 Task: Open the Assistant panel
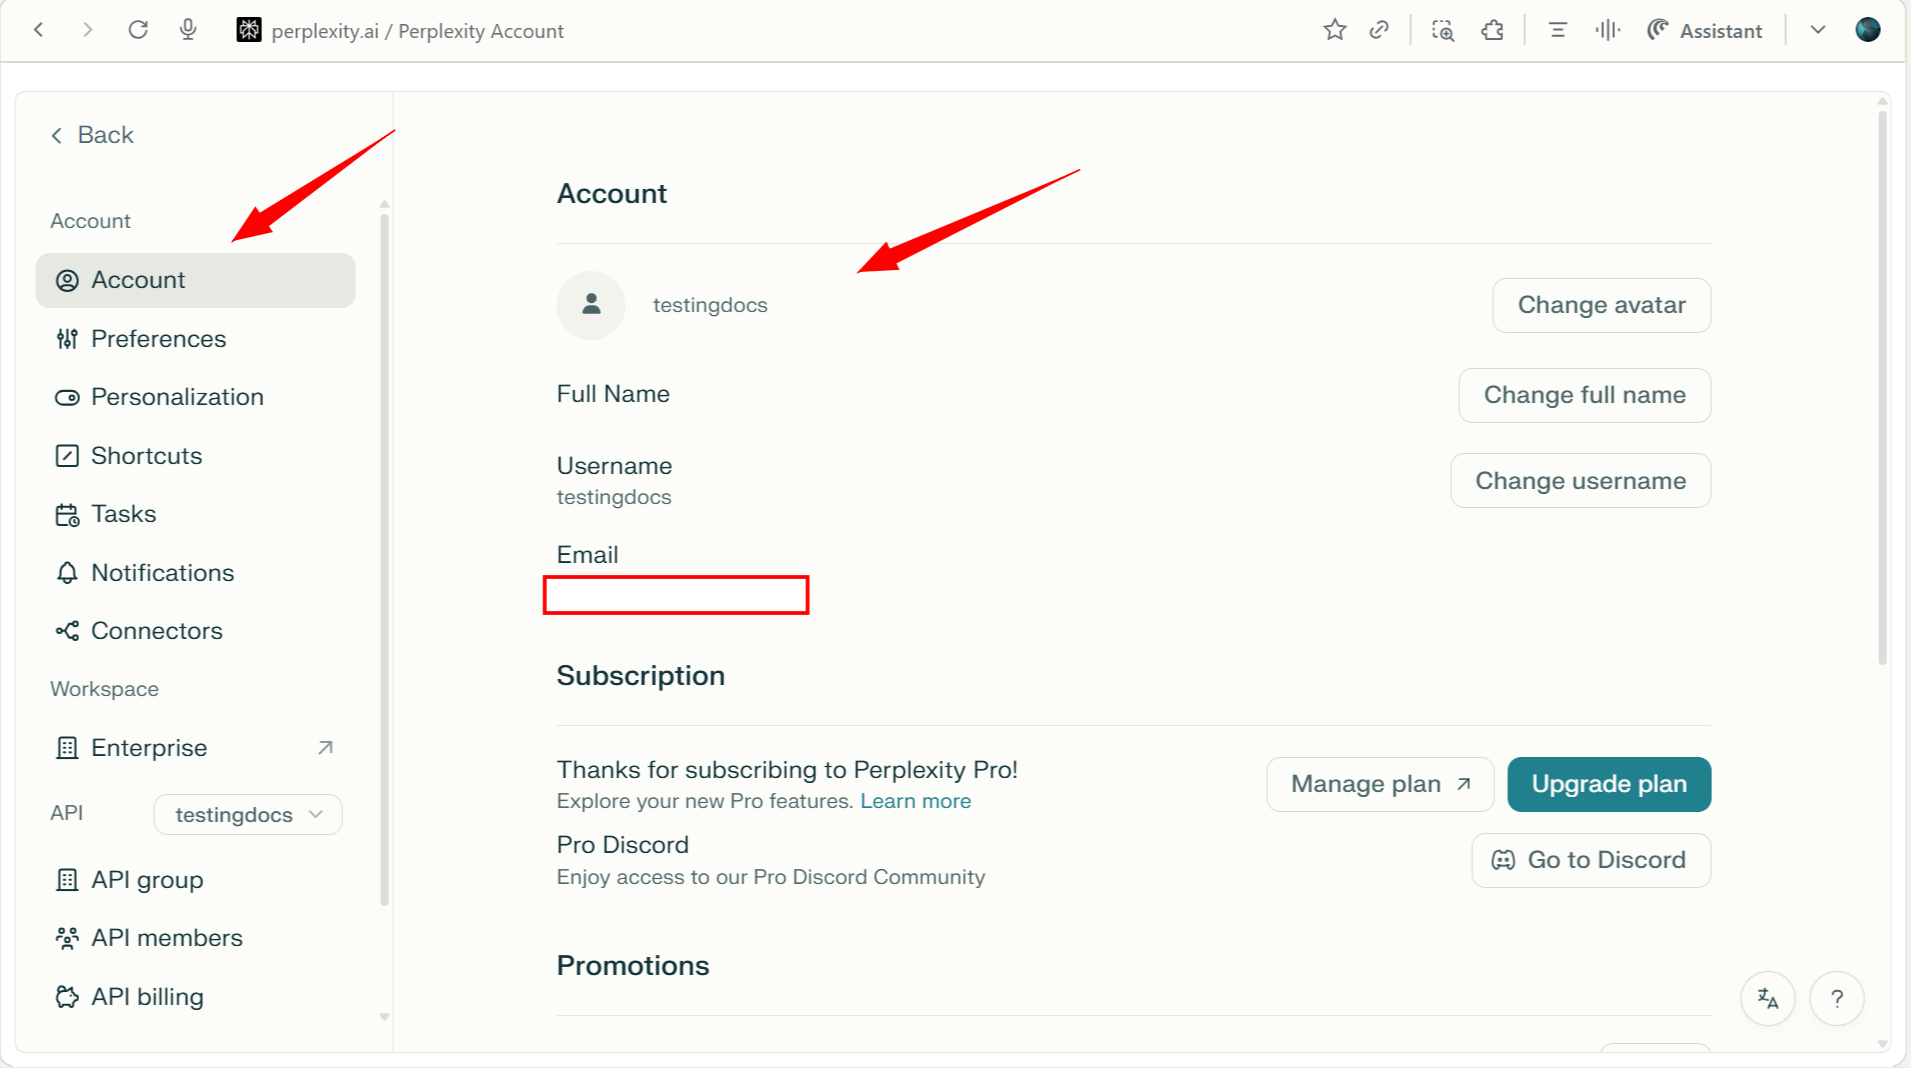click(x=1704, y=30)
